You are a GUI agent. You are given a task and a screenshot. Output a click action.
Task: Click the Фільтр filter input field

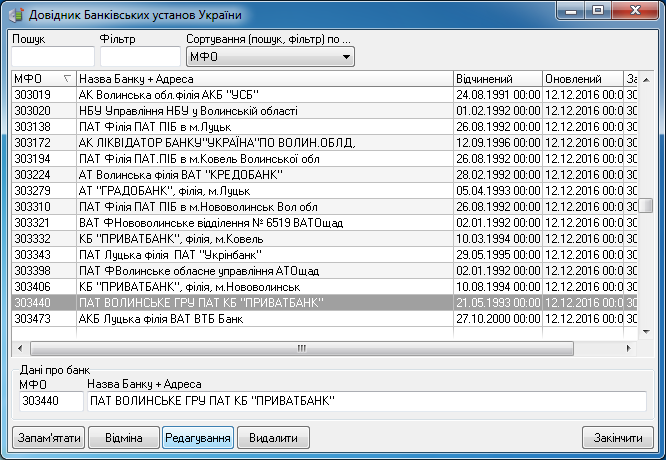pos(139,58)
